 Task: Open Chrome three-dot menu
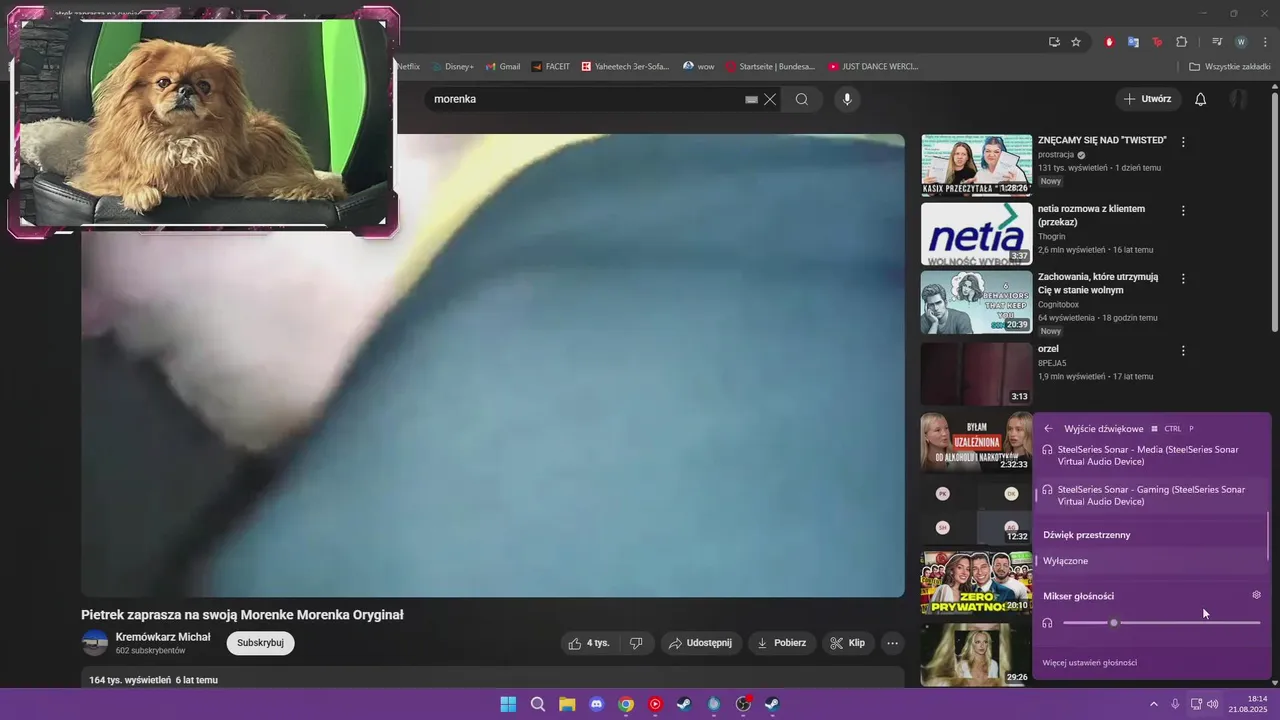(1264, 42)
